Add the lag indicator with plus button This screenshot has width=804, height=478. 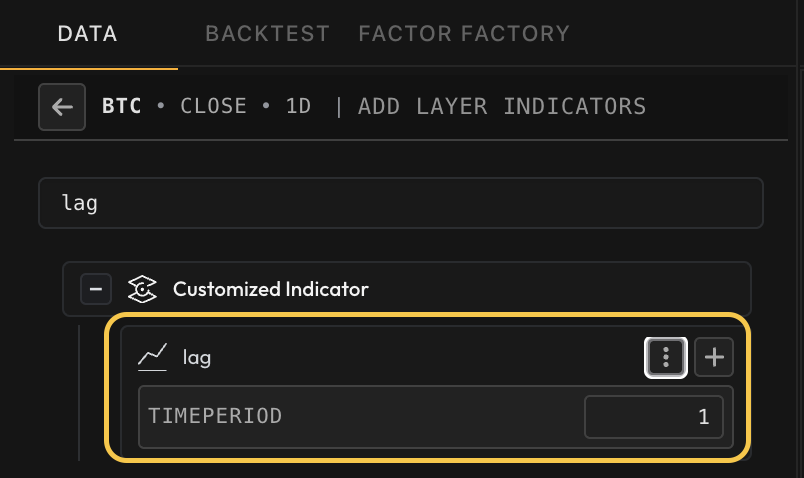click(x=714, y=357)
